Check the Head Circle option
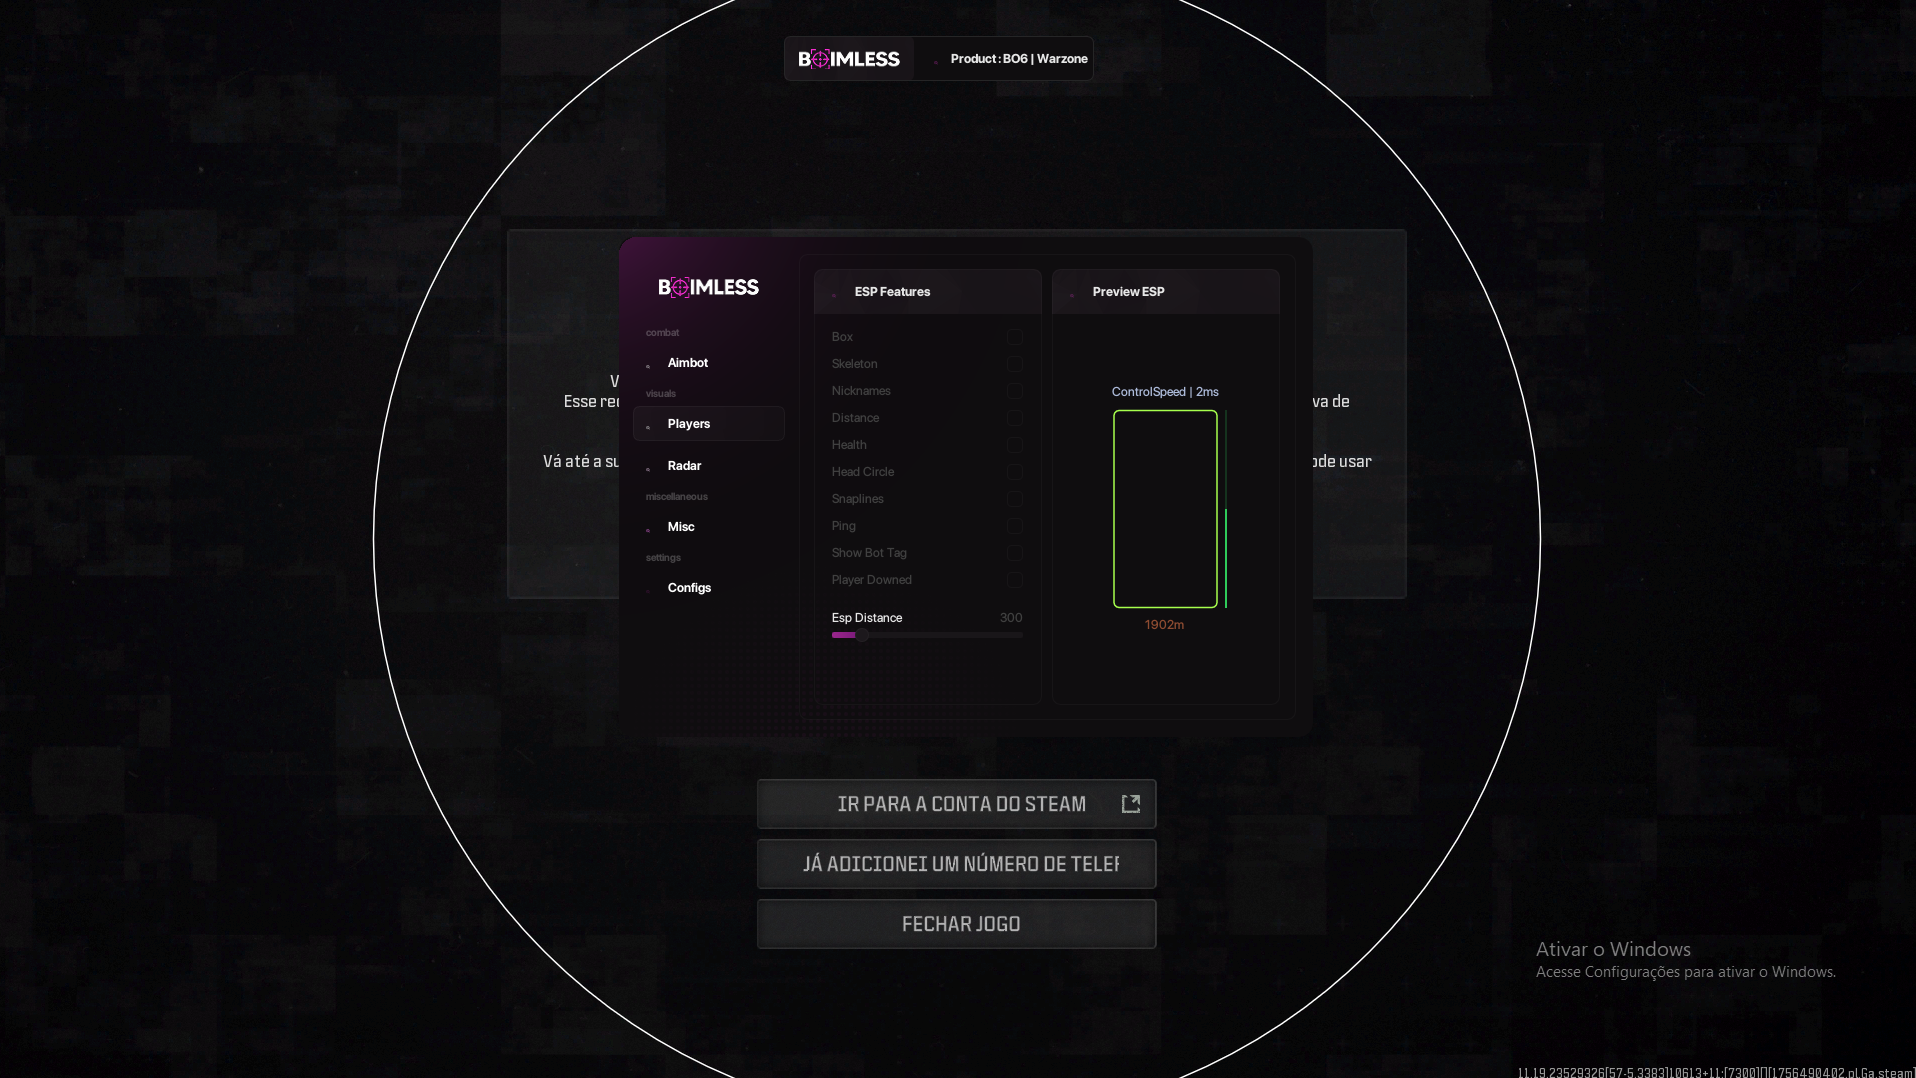Screen dimensions: 1916x1078 (1014, 472)
